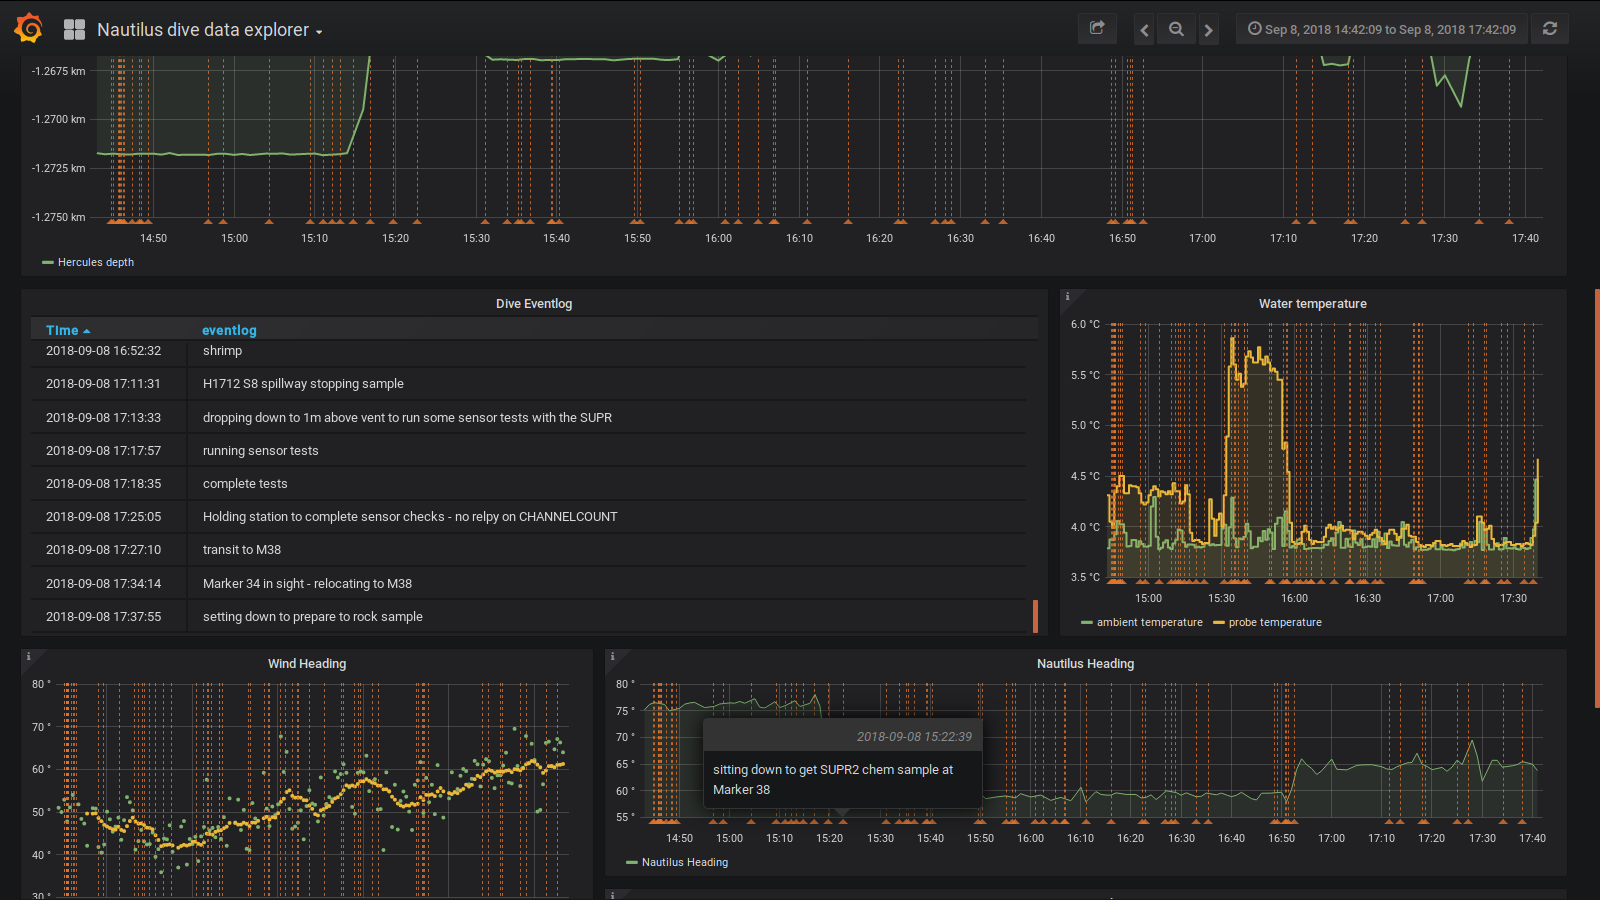Click the share dashboard icon

(1097, 29)
